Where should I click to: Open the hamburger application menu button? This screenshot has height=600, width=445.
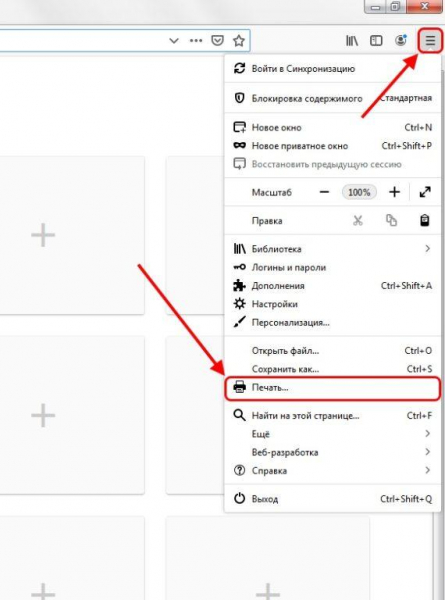(430, 40)
